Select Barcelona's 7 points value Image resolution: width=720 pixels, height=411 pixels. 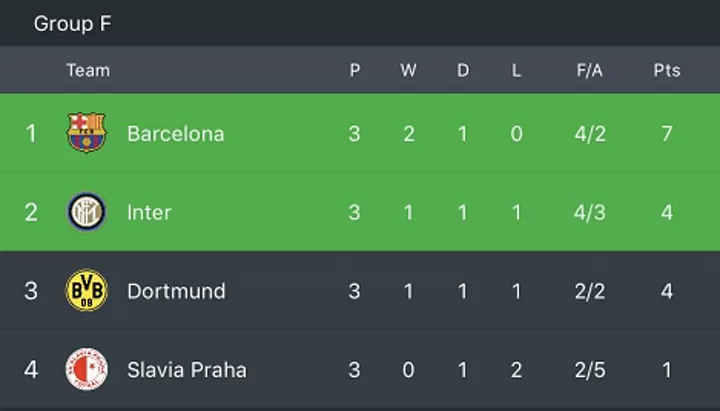[667, 134]
